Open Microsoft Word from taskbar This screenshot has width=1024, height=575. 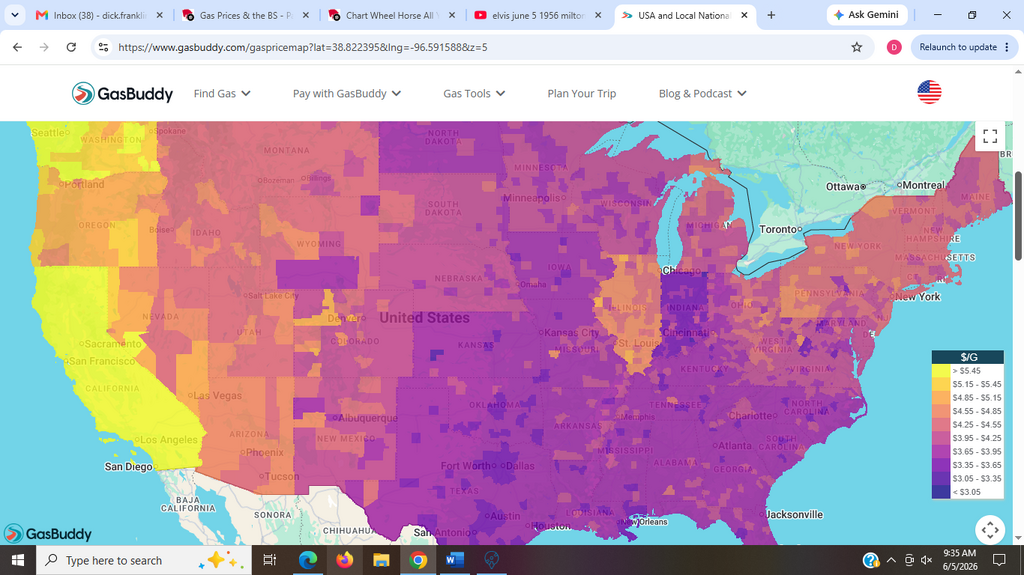[x=455, y=560]
